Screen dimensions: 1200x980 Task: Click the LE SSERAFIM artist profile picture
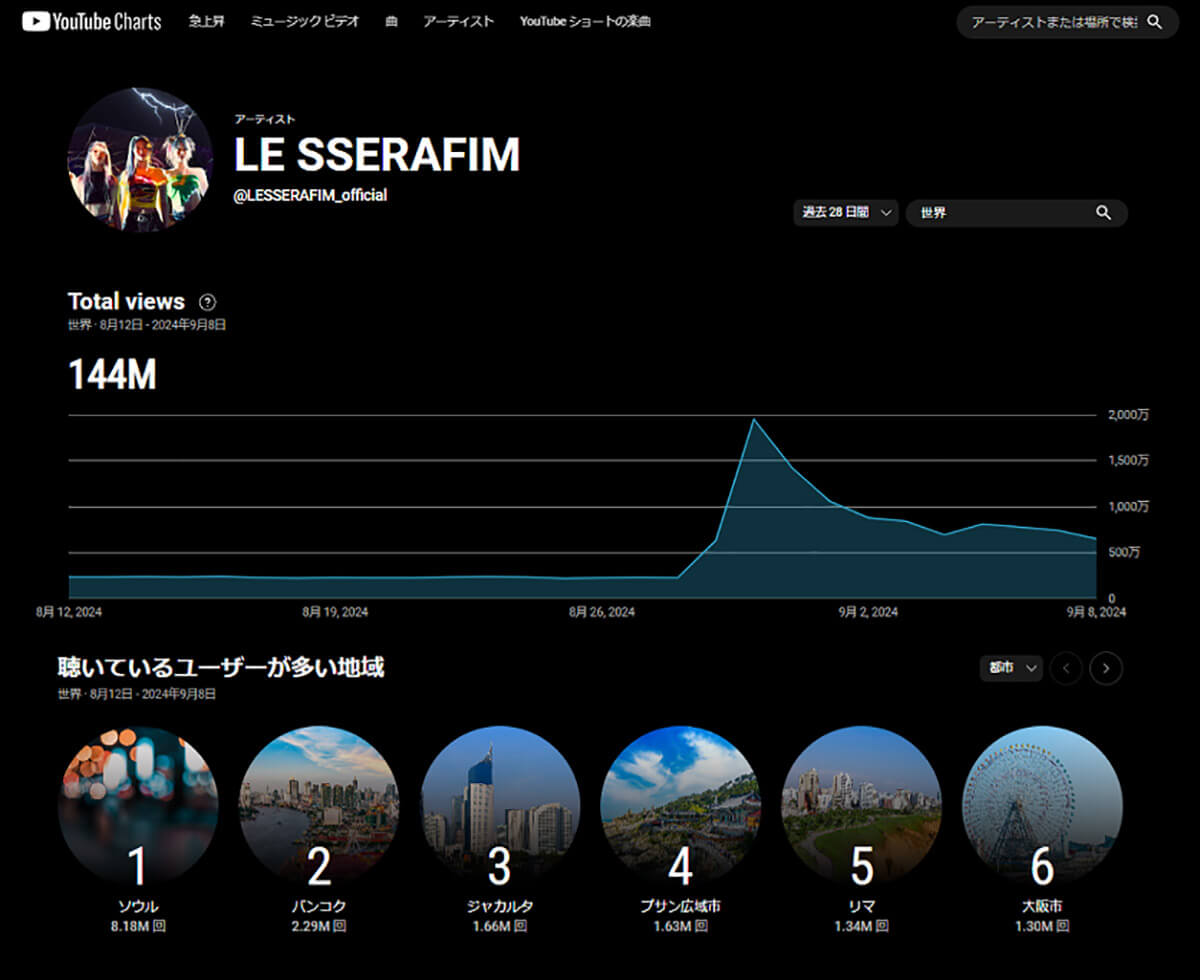140,160
